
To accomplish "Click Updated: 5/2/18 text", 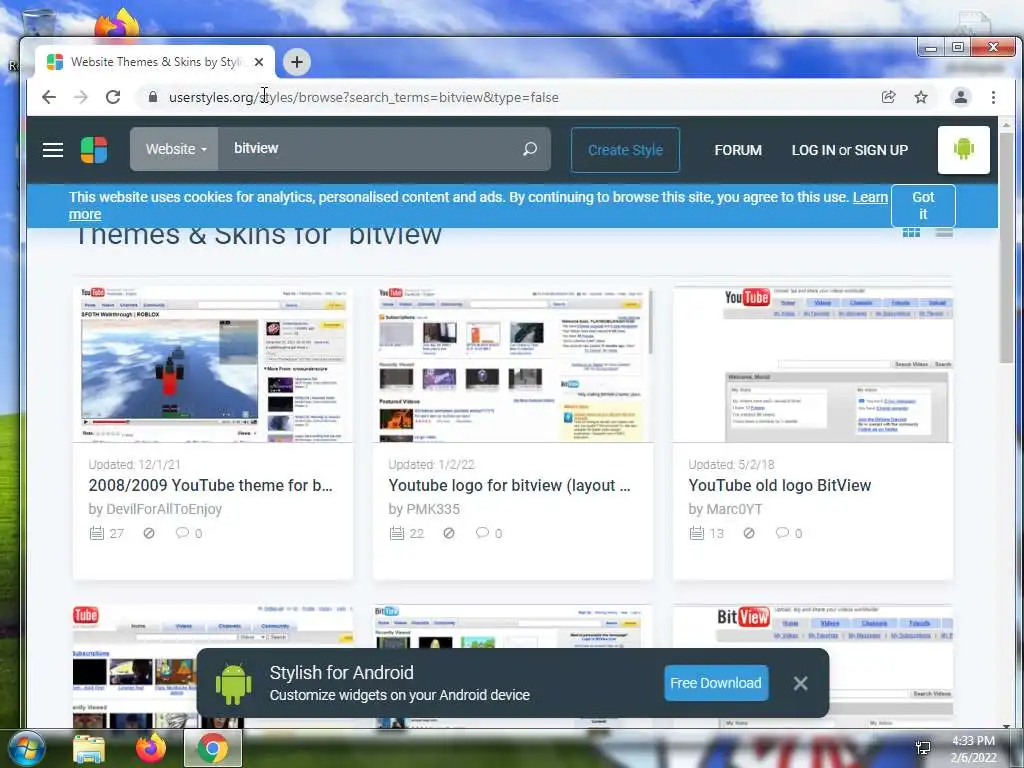I will pos(731,464).
